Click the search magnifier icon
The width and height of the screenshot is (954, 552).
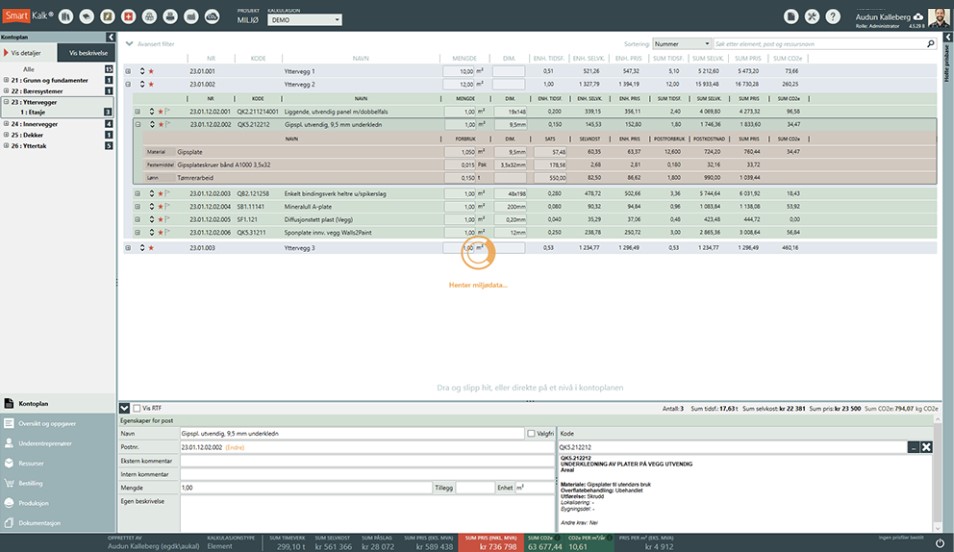point(930,45)
